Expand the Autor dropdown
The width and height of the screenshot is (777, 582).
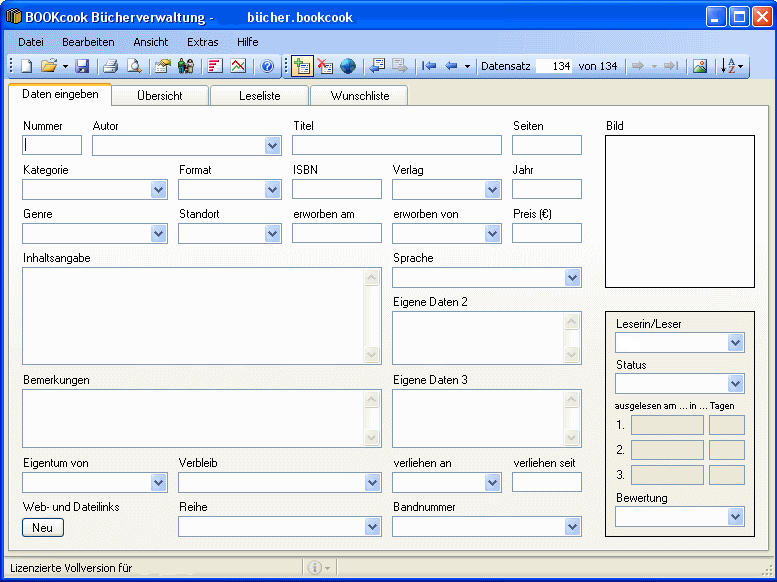pos(273,146)
